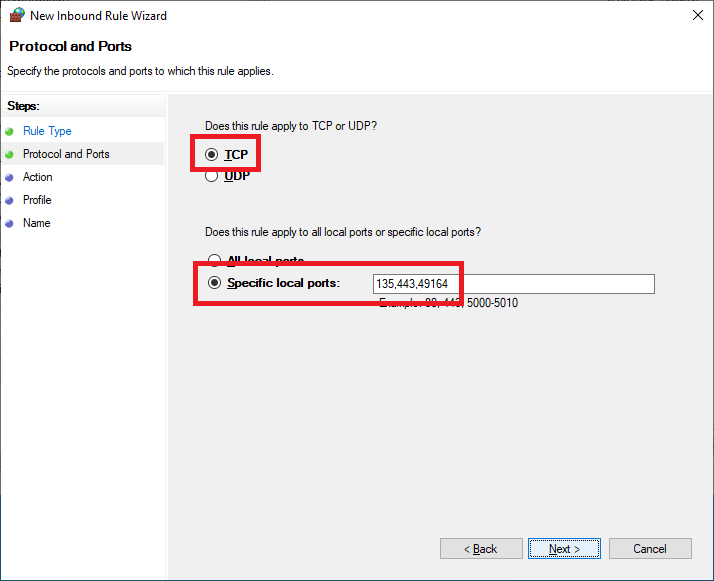
Task: Select the Action step in sidebar
Action: (38, 177)
